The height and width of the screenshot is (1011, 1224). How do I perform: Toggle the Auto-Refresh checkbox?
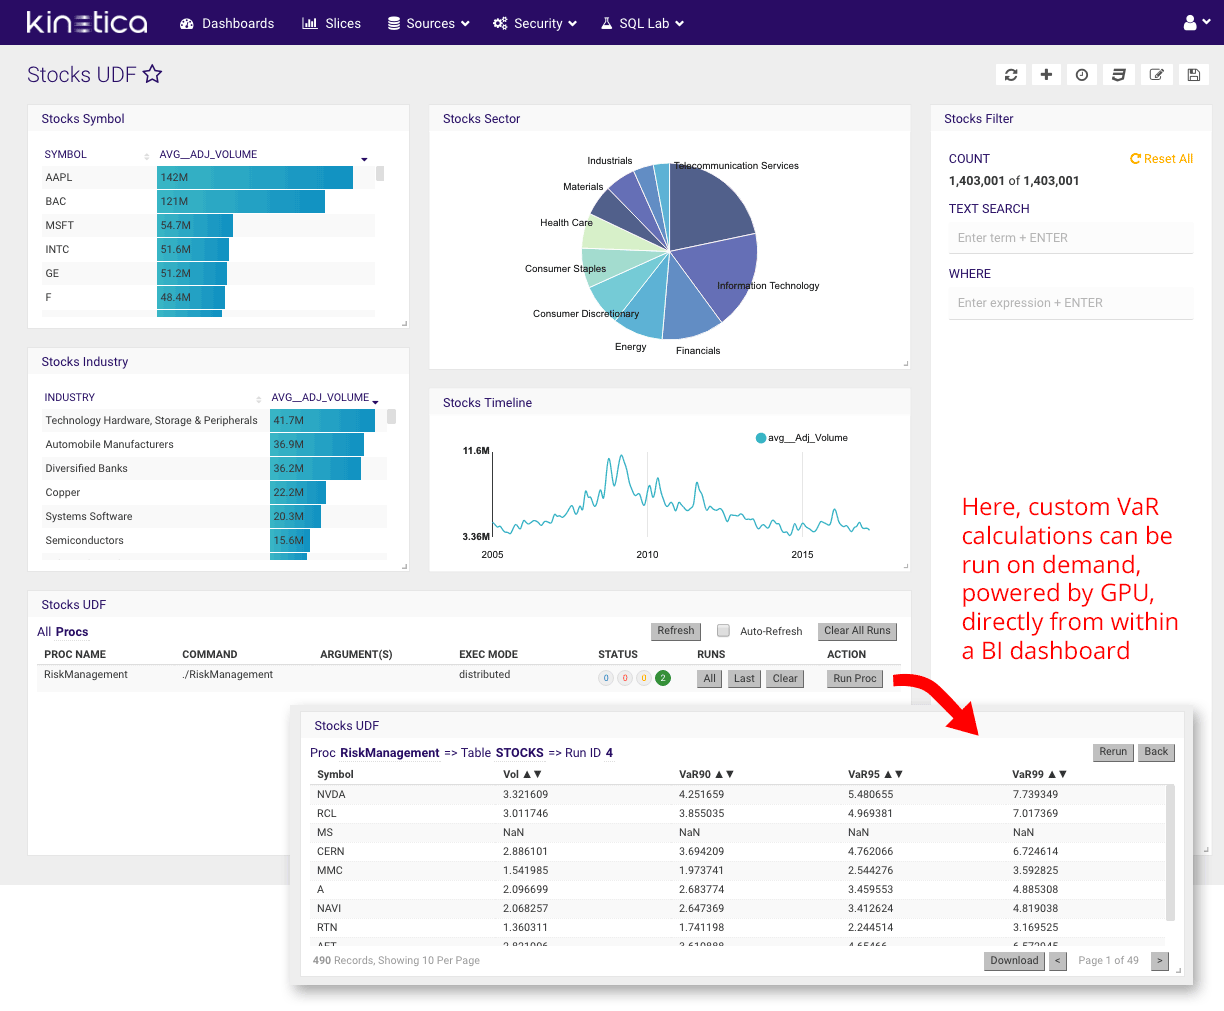(x=724, y=630)
